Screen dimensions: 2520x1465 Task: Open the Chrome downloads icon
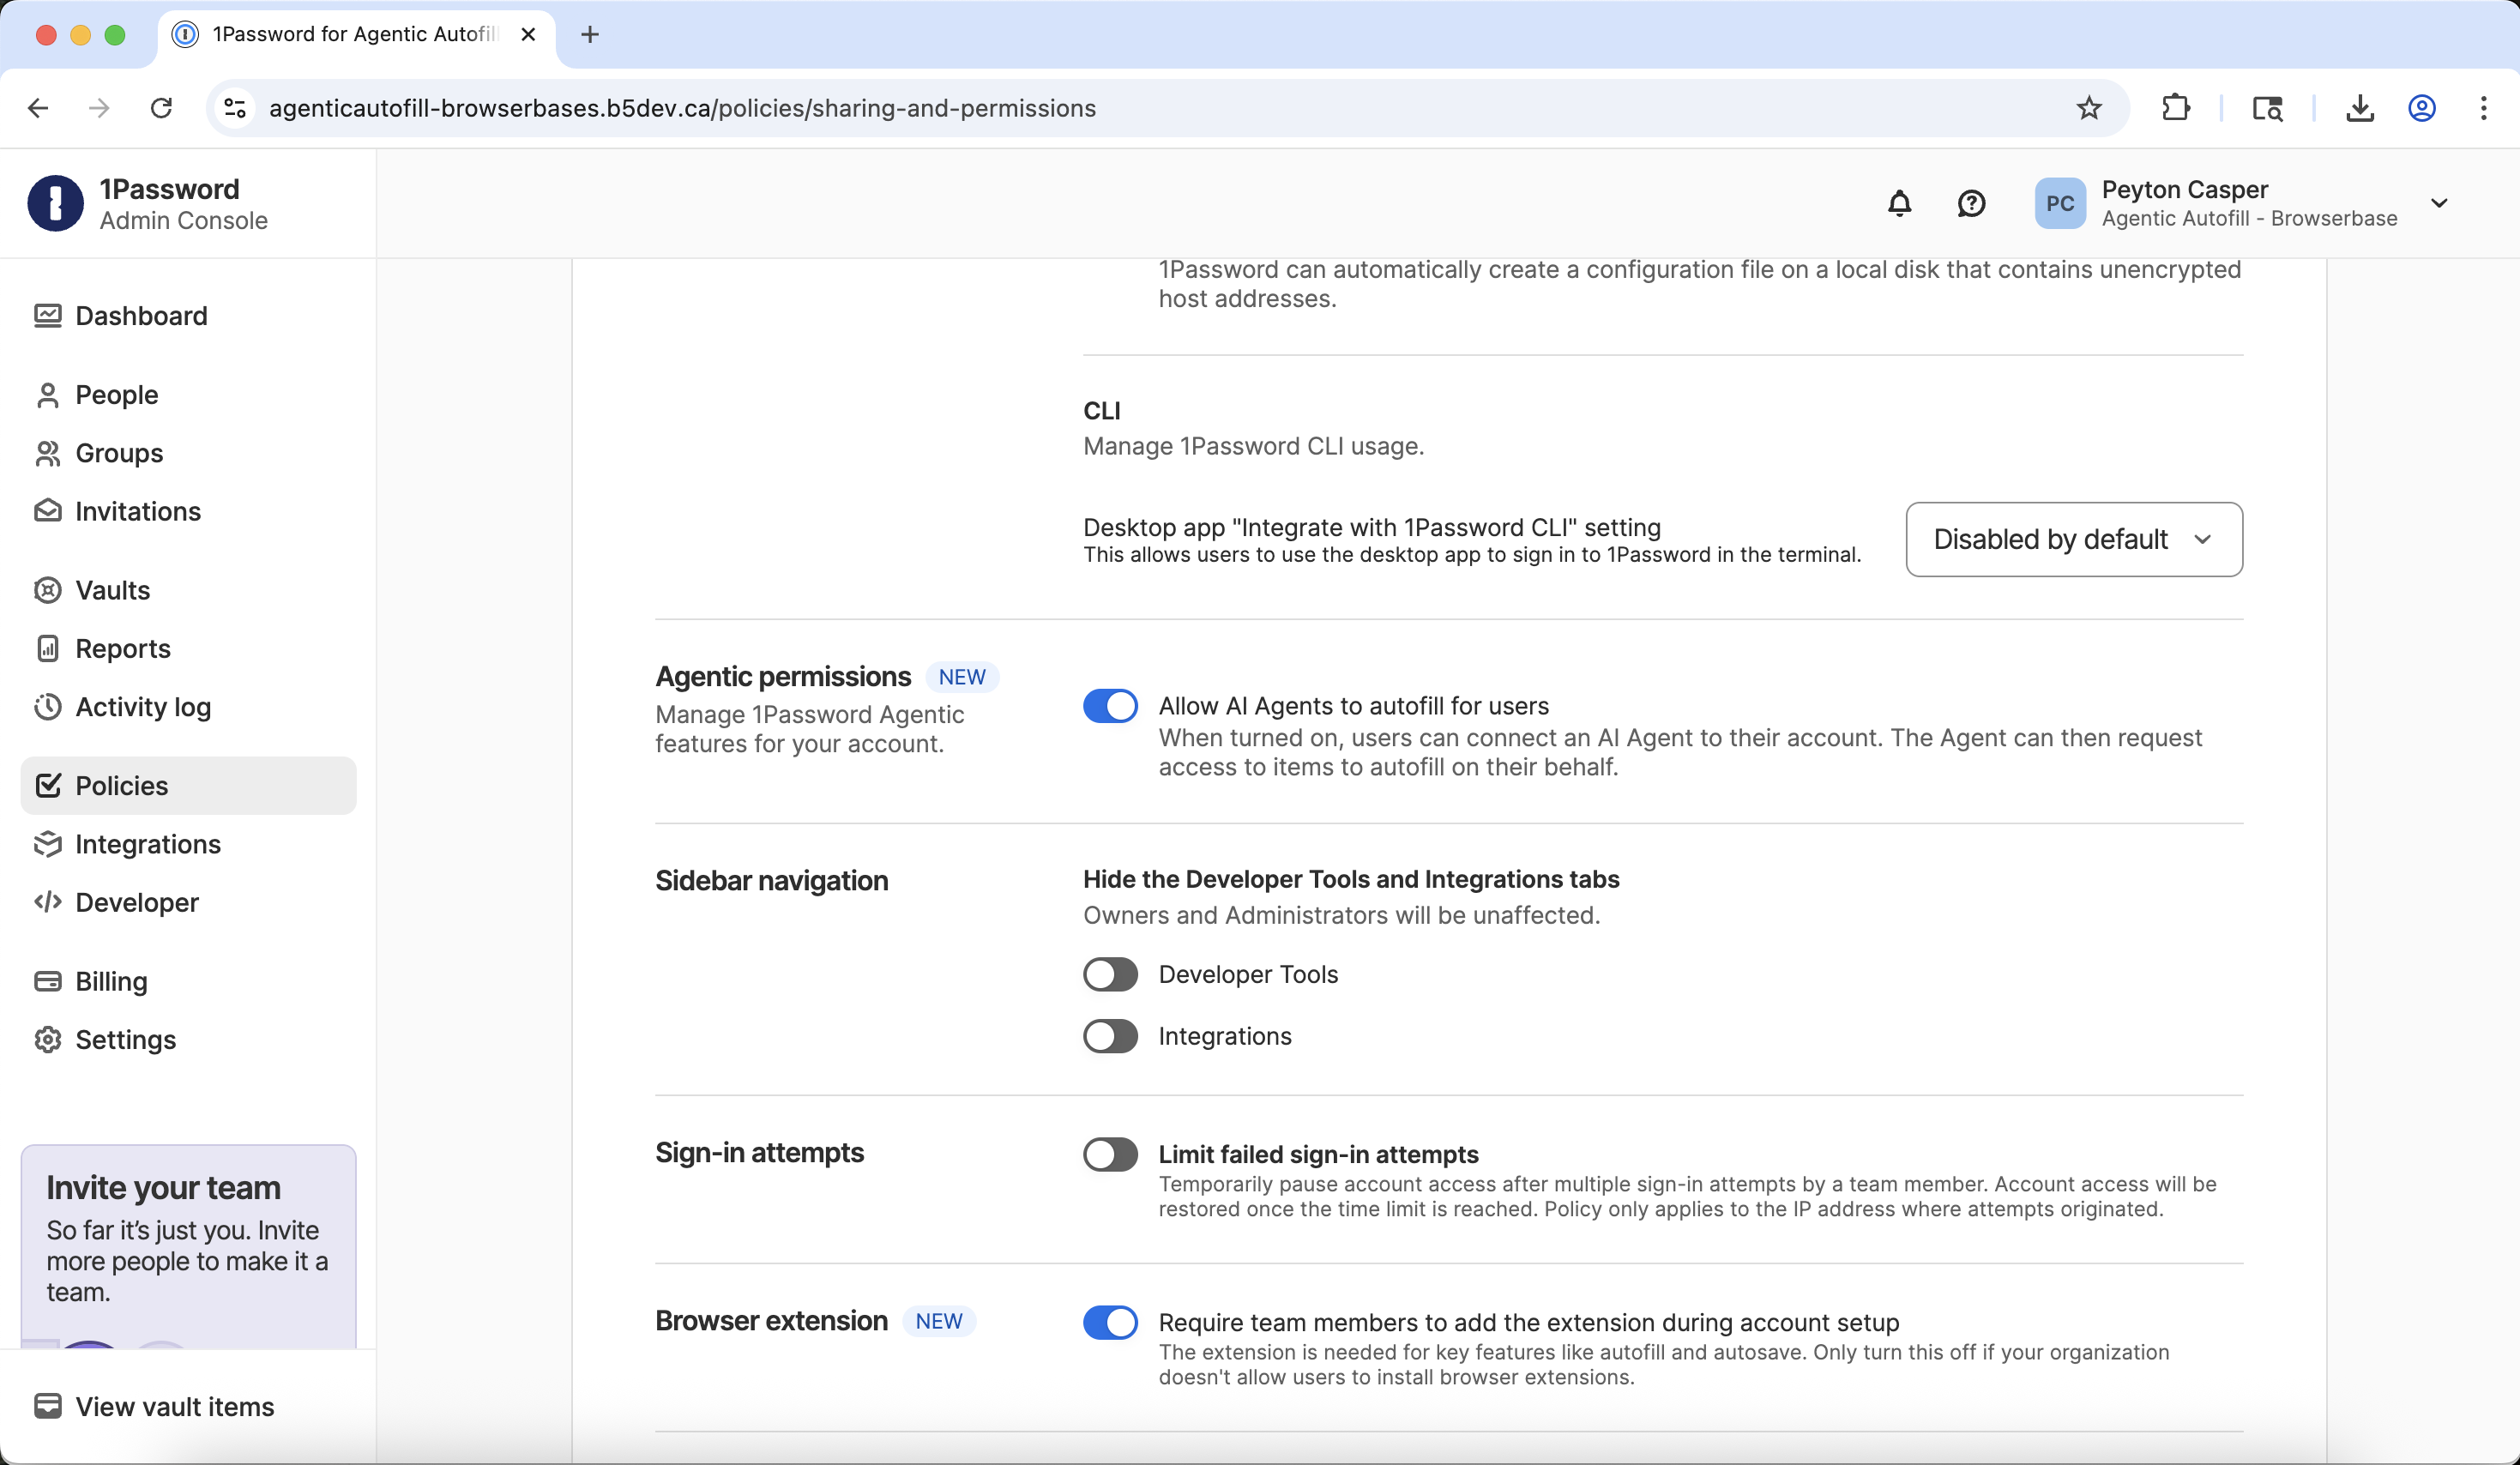pos(2360,108)
